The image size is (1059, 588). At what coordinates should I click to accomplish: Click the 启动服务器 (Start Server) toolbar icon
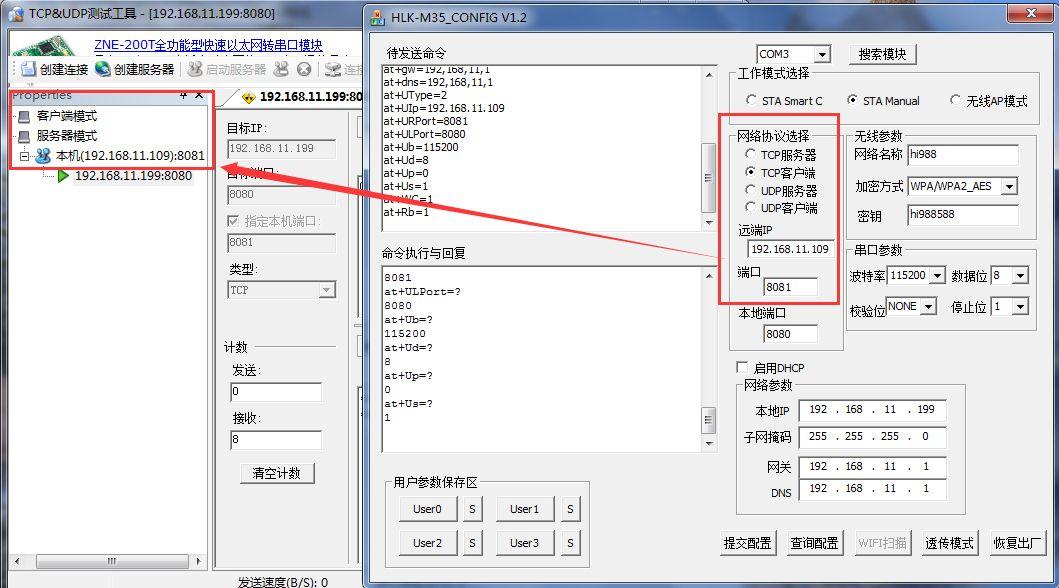[194, 69]
